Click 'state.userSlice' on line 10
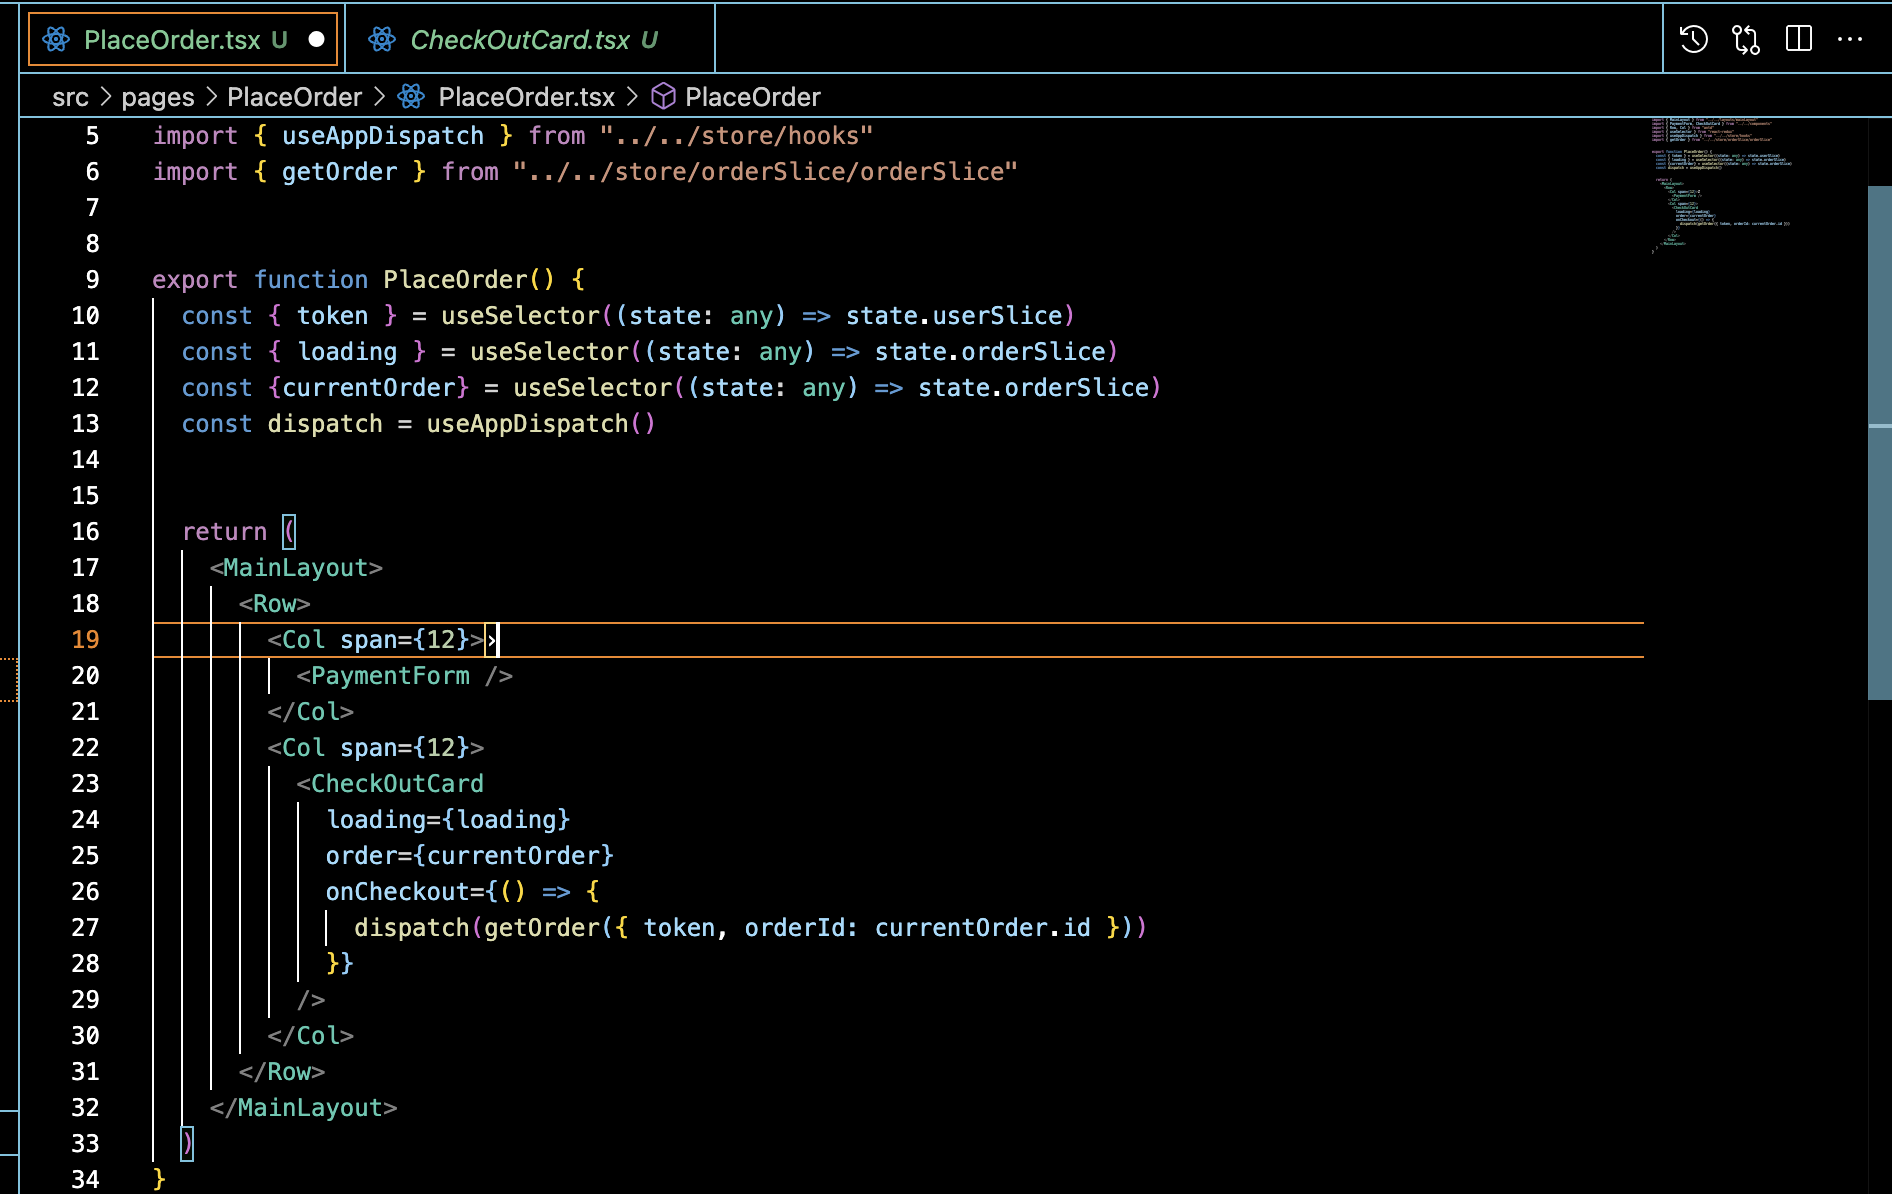The width and height of the screenshot is (1892, 1194). pos(954,316)
